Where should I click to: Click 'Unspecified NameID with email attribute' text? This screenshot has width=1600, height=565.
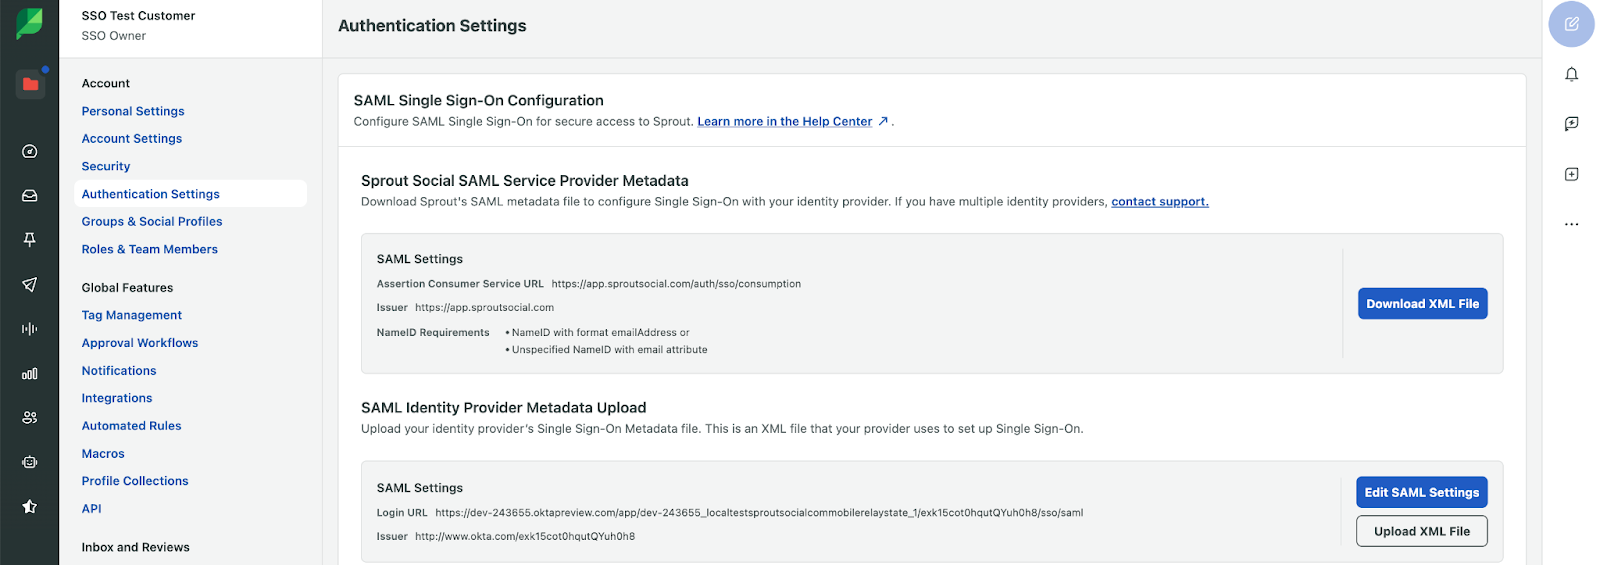(609, 350)
